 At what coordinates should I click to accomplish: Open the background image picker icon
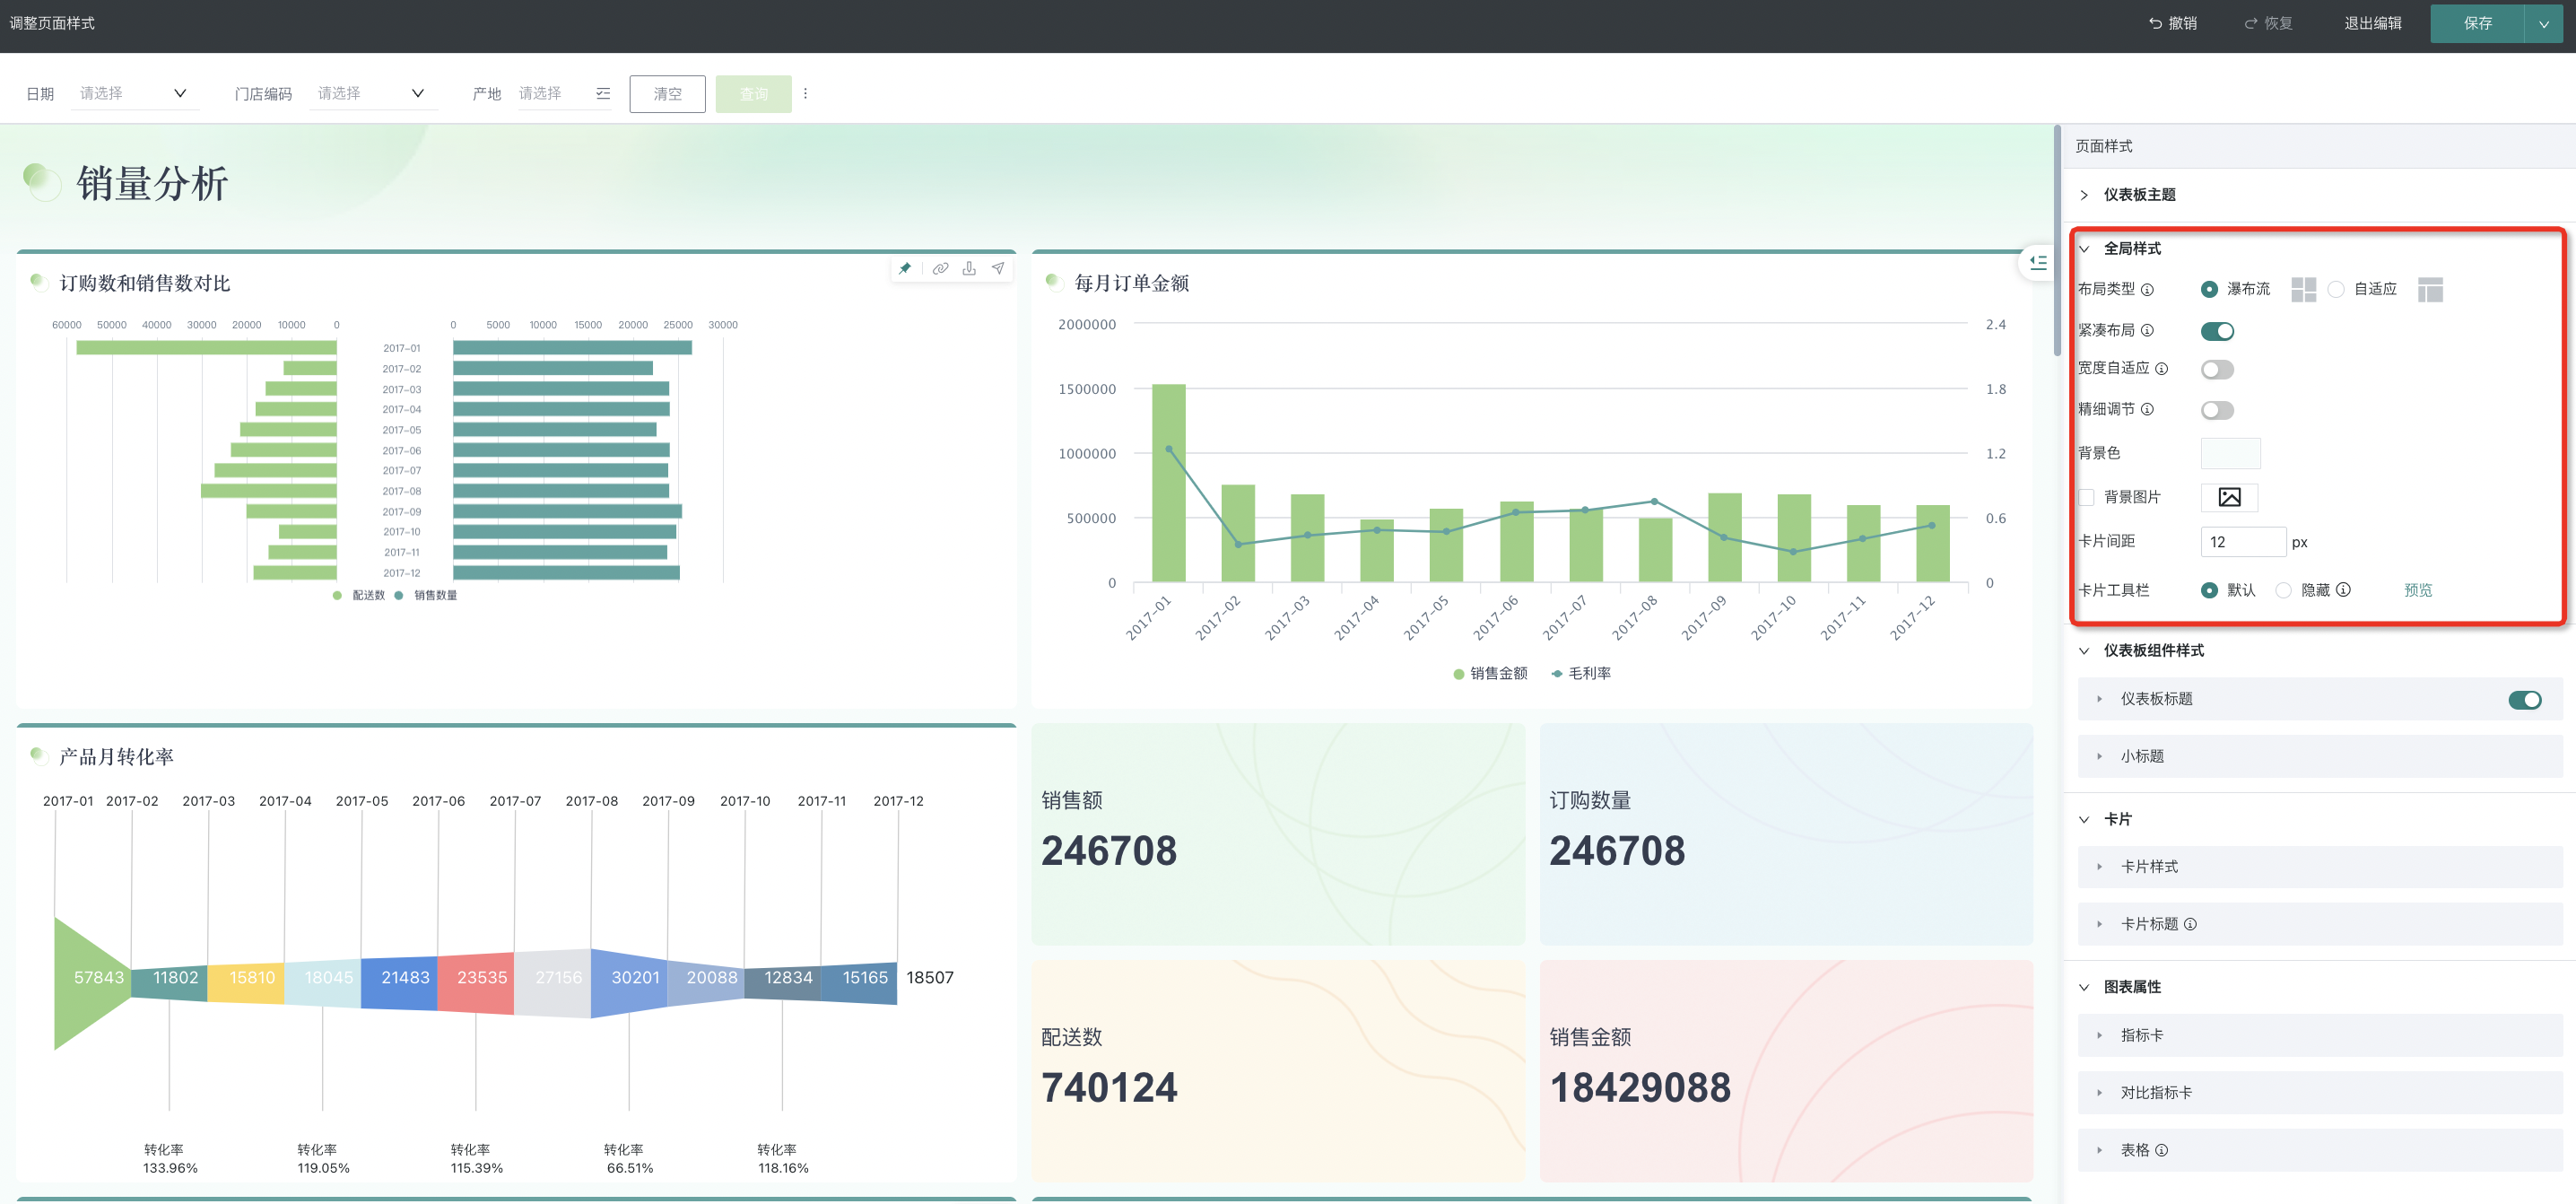(x=2229, y=497)
